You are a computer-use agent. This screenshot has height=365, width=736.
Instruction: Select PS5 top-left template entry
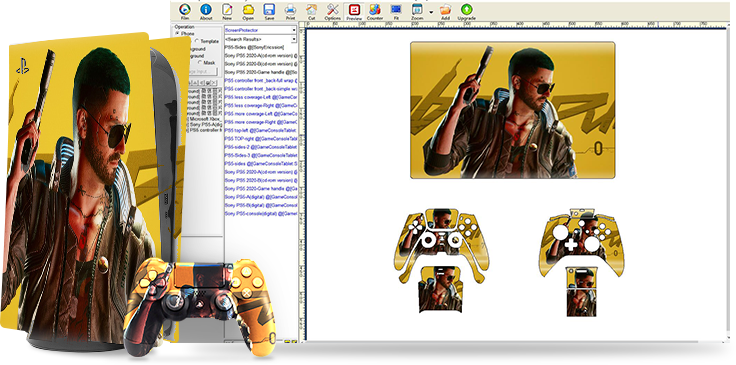(261, 130)
